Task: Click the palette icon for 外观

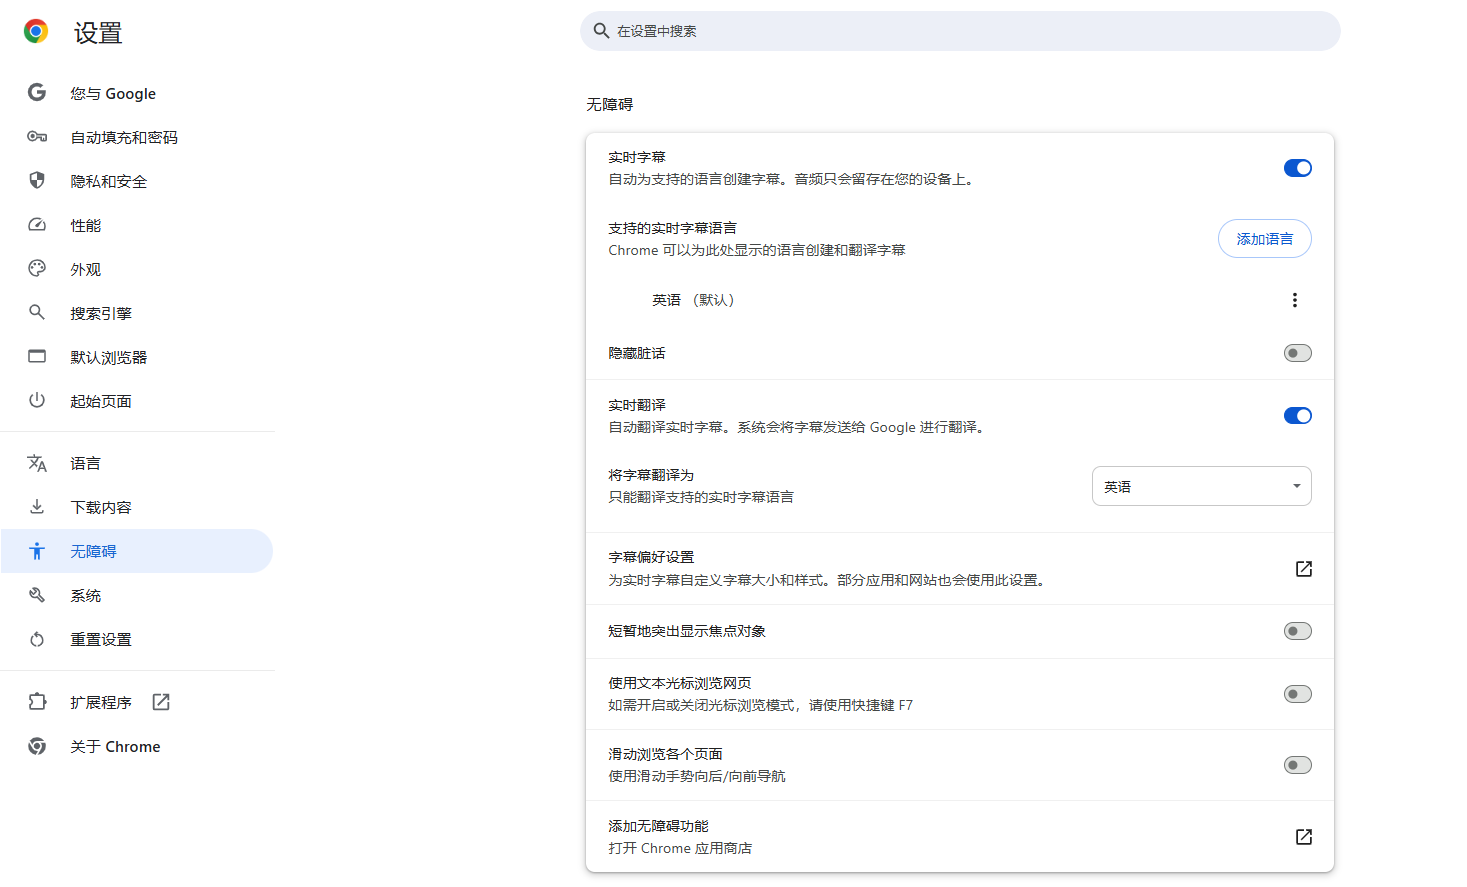Action: (x=37, y=269)
